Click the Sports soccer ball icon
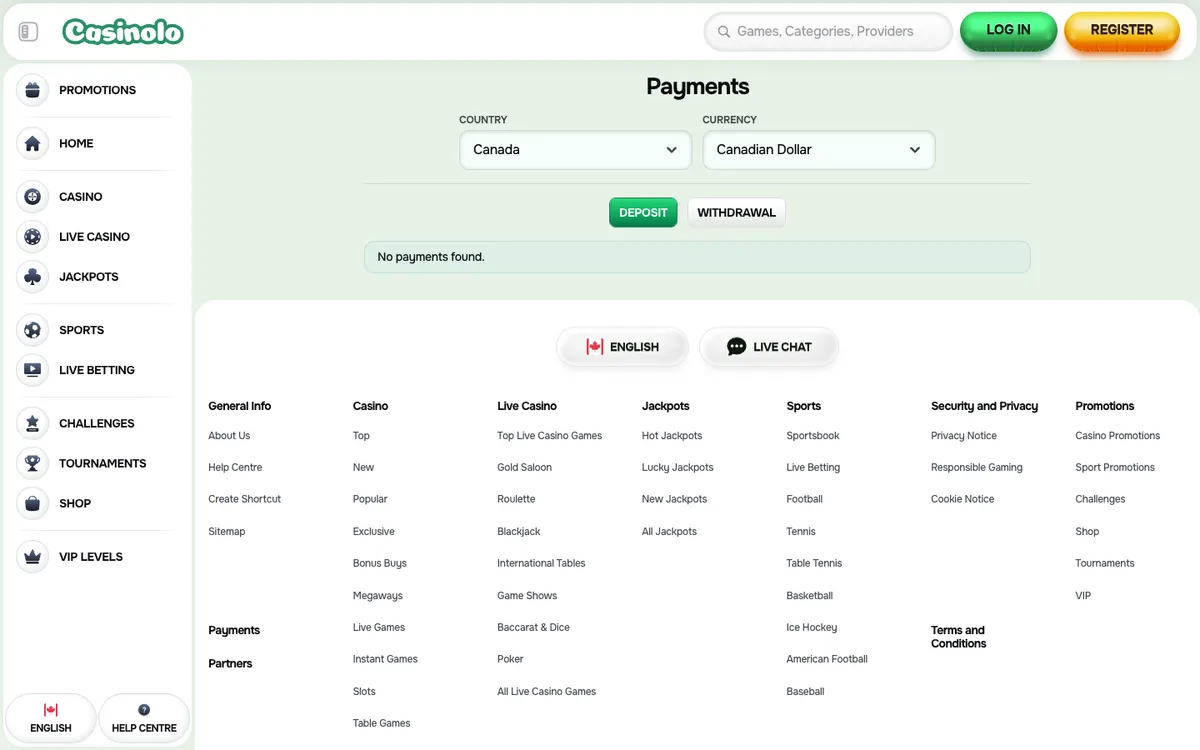The width and height of the screenshot is (1200, 750). tap(32, 330)
